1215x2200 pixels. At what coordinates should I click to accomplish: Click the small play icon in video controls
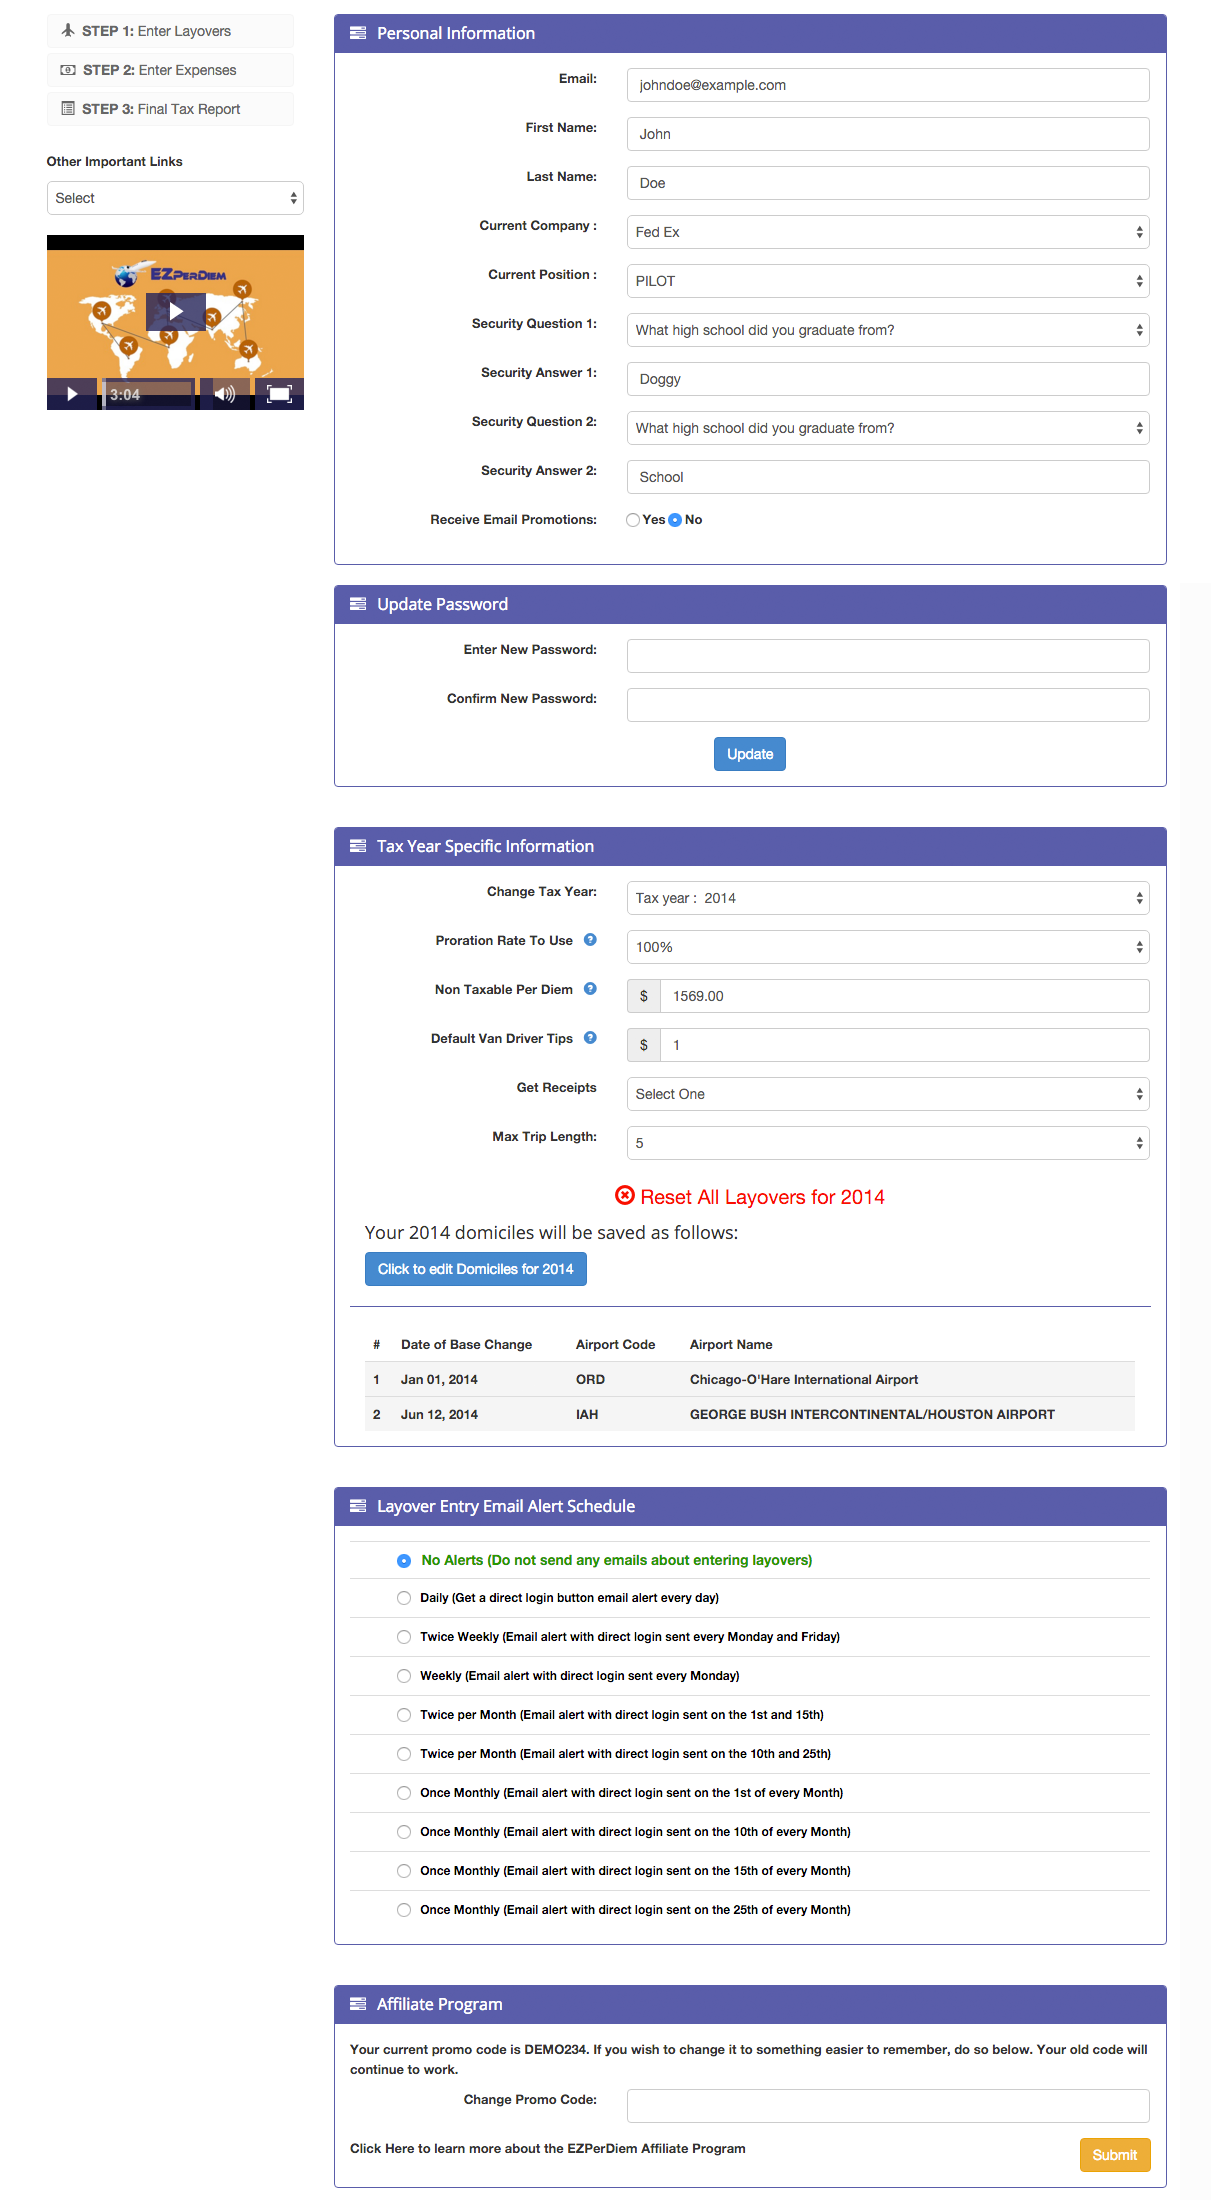click(72, 394)
